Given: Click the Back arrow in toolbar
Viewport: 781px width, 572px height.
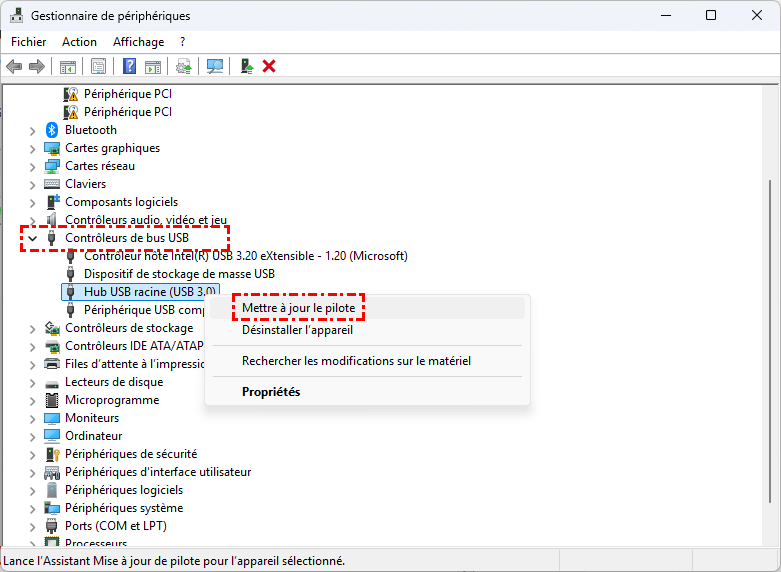Looking at the screenshot, I should point(14,66).
